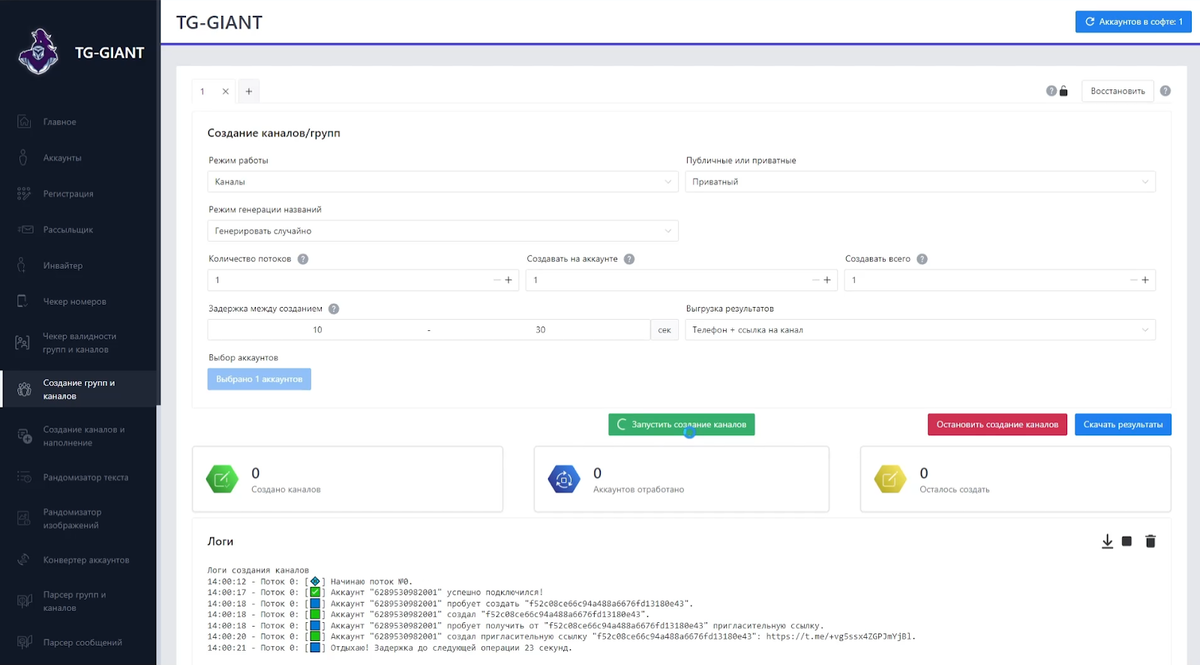This screenshot has width=1200, height=665.
Task: Add a new tab with plus
Action: tap(248, 91)
